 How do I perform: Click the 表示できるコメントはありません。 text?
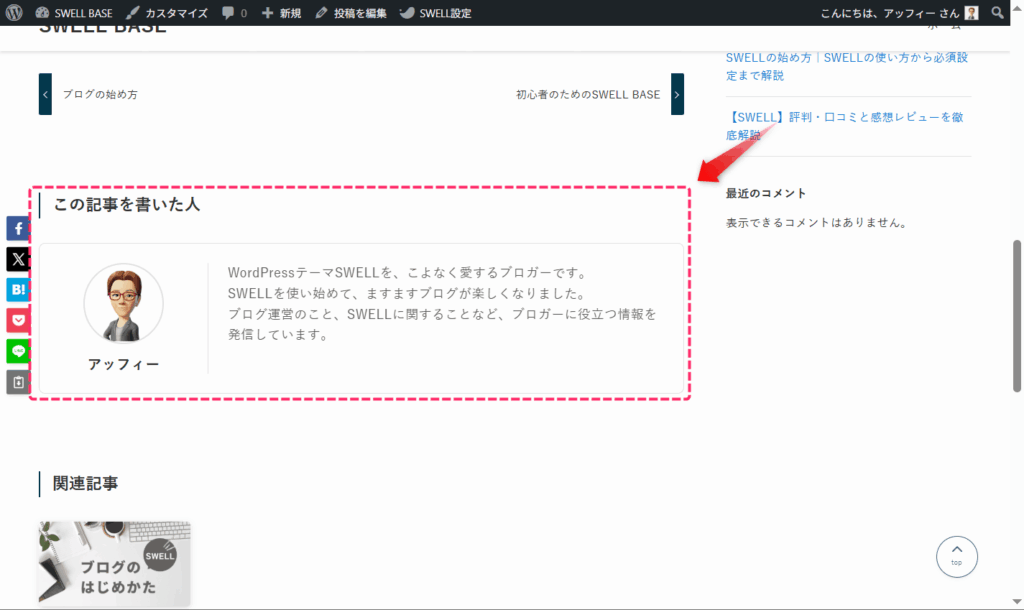816,223
